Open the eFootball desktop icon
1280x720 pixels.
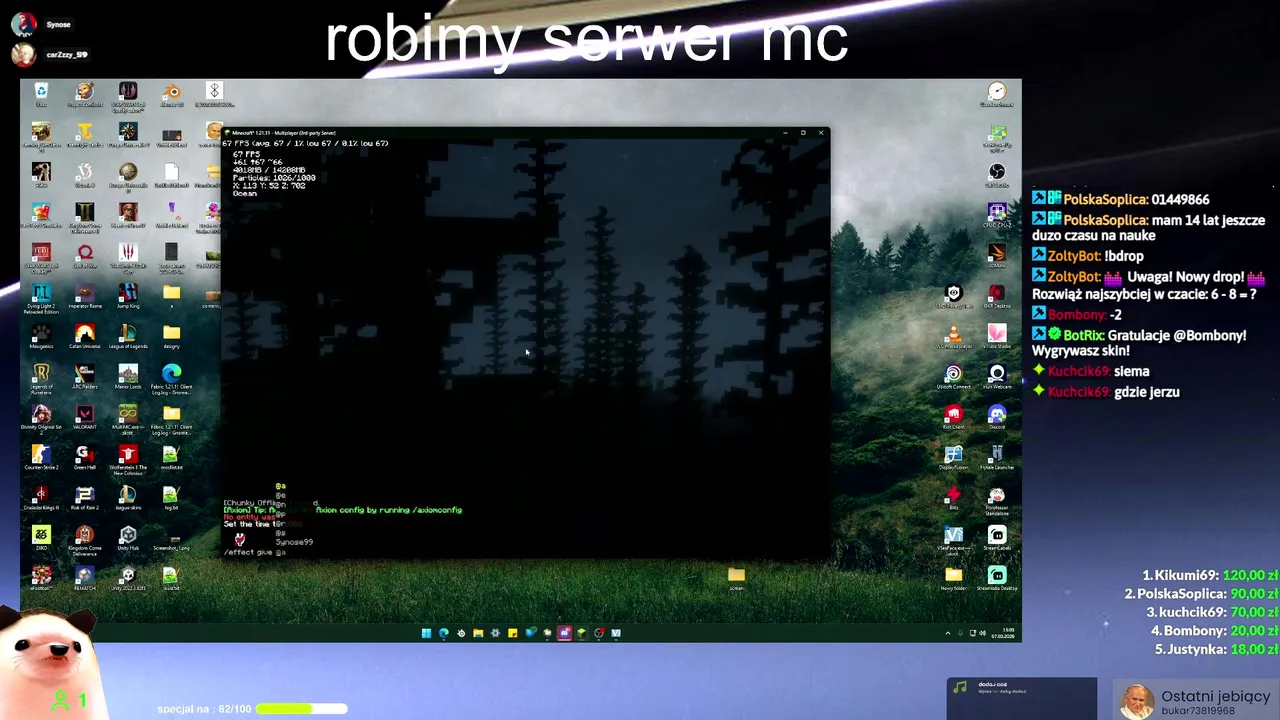click(41, 579)
